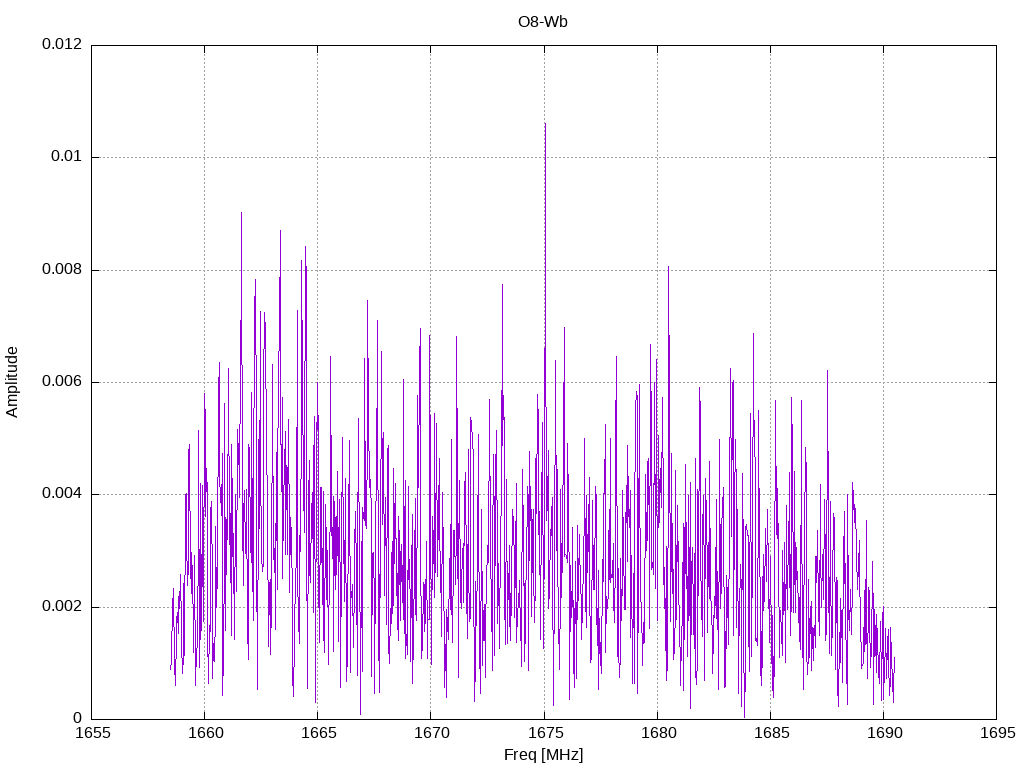Click y-axis tick value 0.006
The width and height of the screenshot is (1024, 768).
pyautogui.click(x=62, y=381)
